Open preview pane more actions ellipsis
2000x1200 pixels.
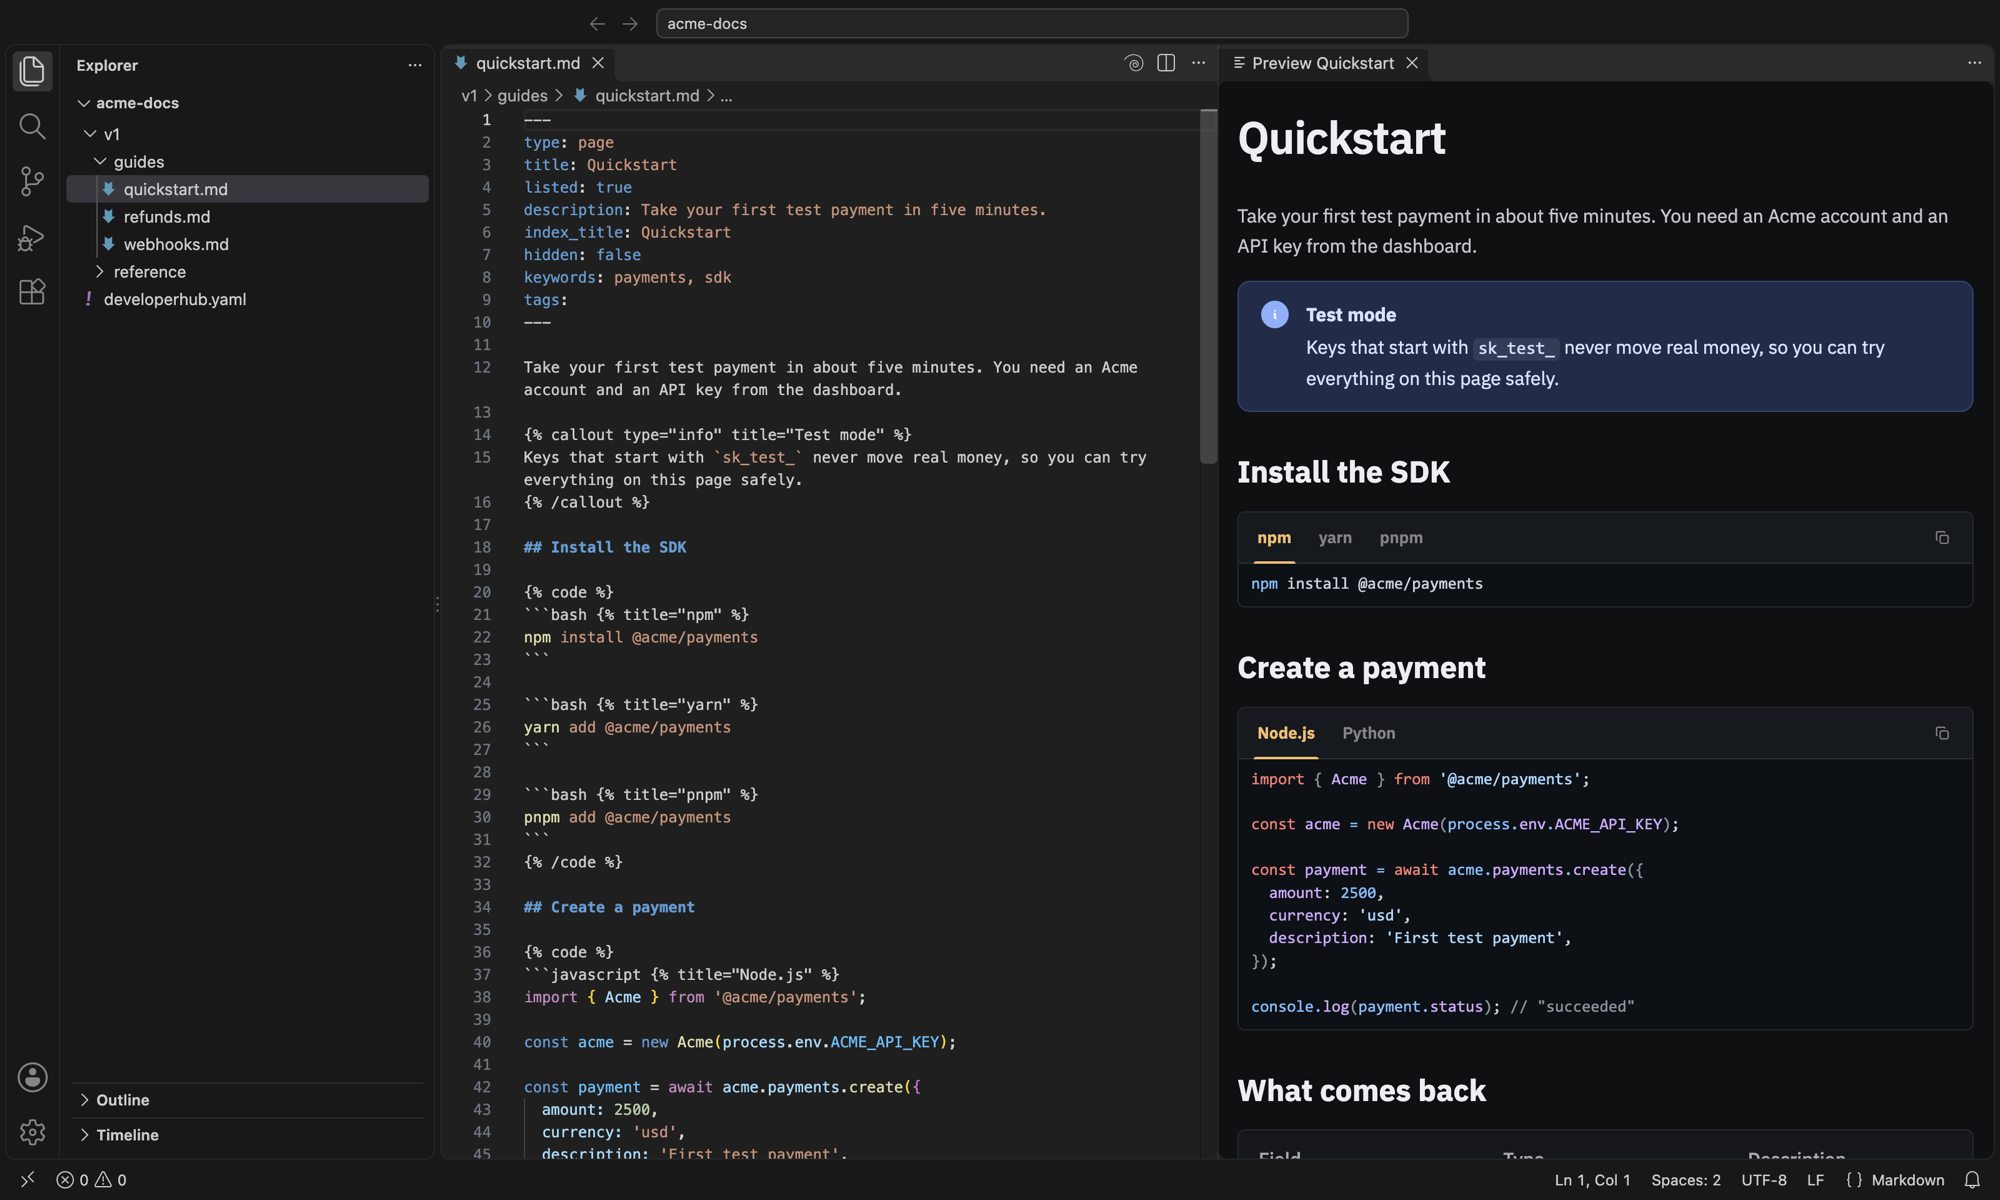point(1974,63)
